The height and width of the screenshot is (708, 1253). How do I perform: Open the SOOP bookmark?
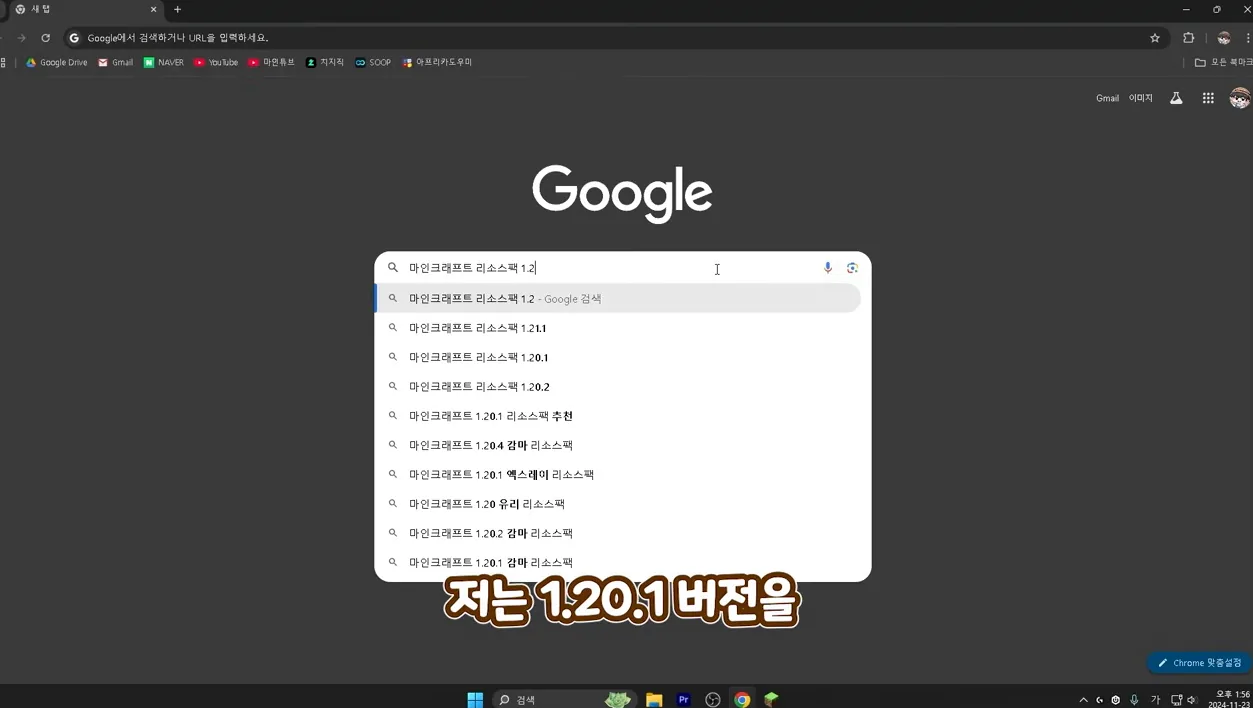(x=373, y=62)
